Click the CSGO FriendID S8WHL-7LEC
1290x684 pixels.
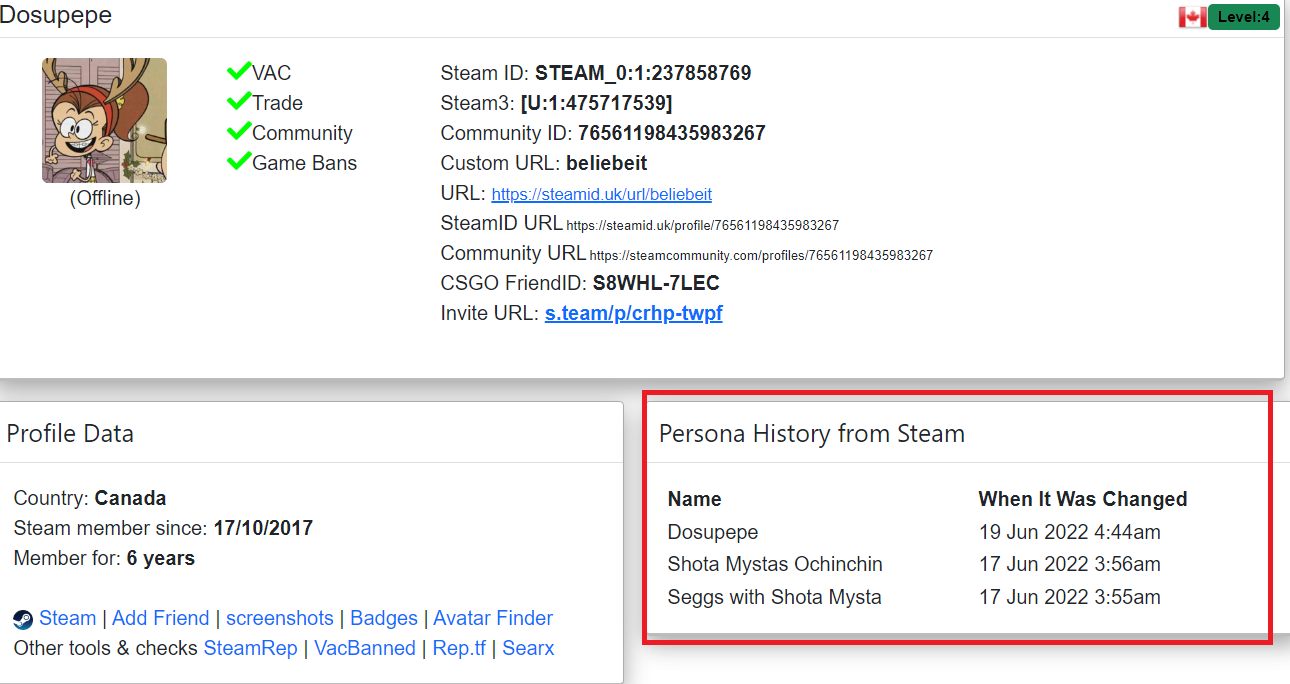tap(656, 283)
